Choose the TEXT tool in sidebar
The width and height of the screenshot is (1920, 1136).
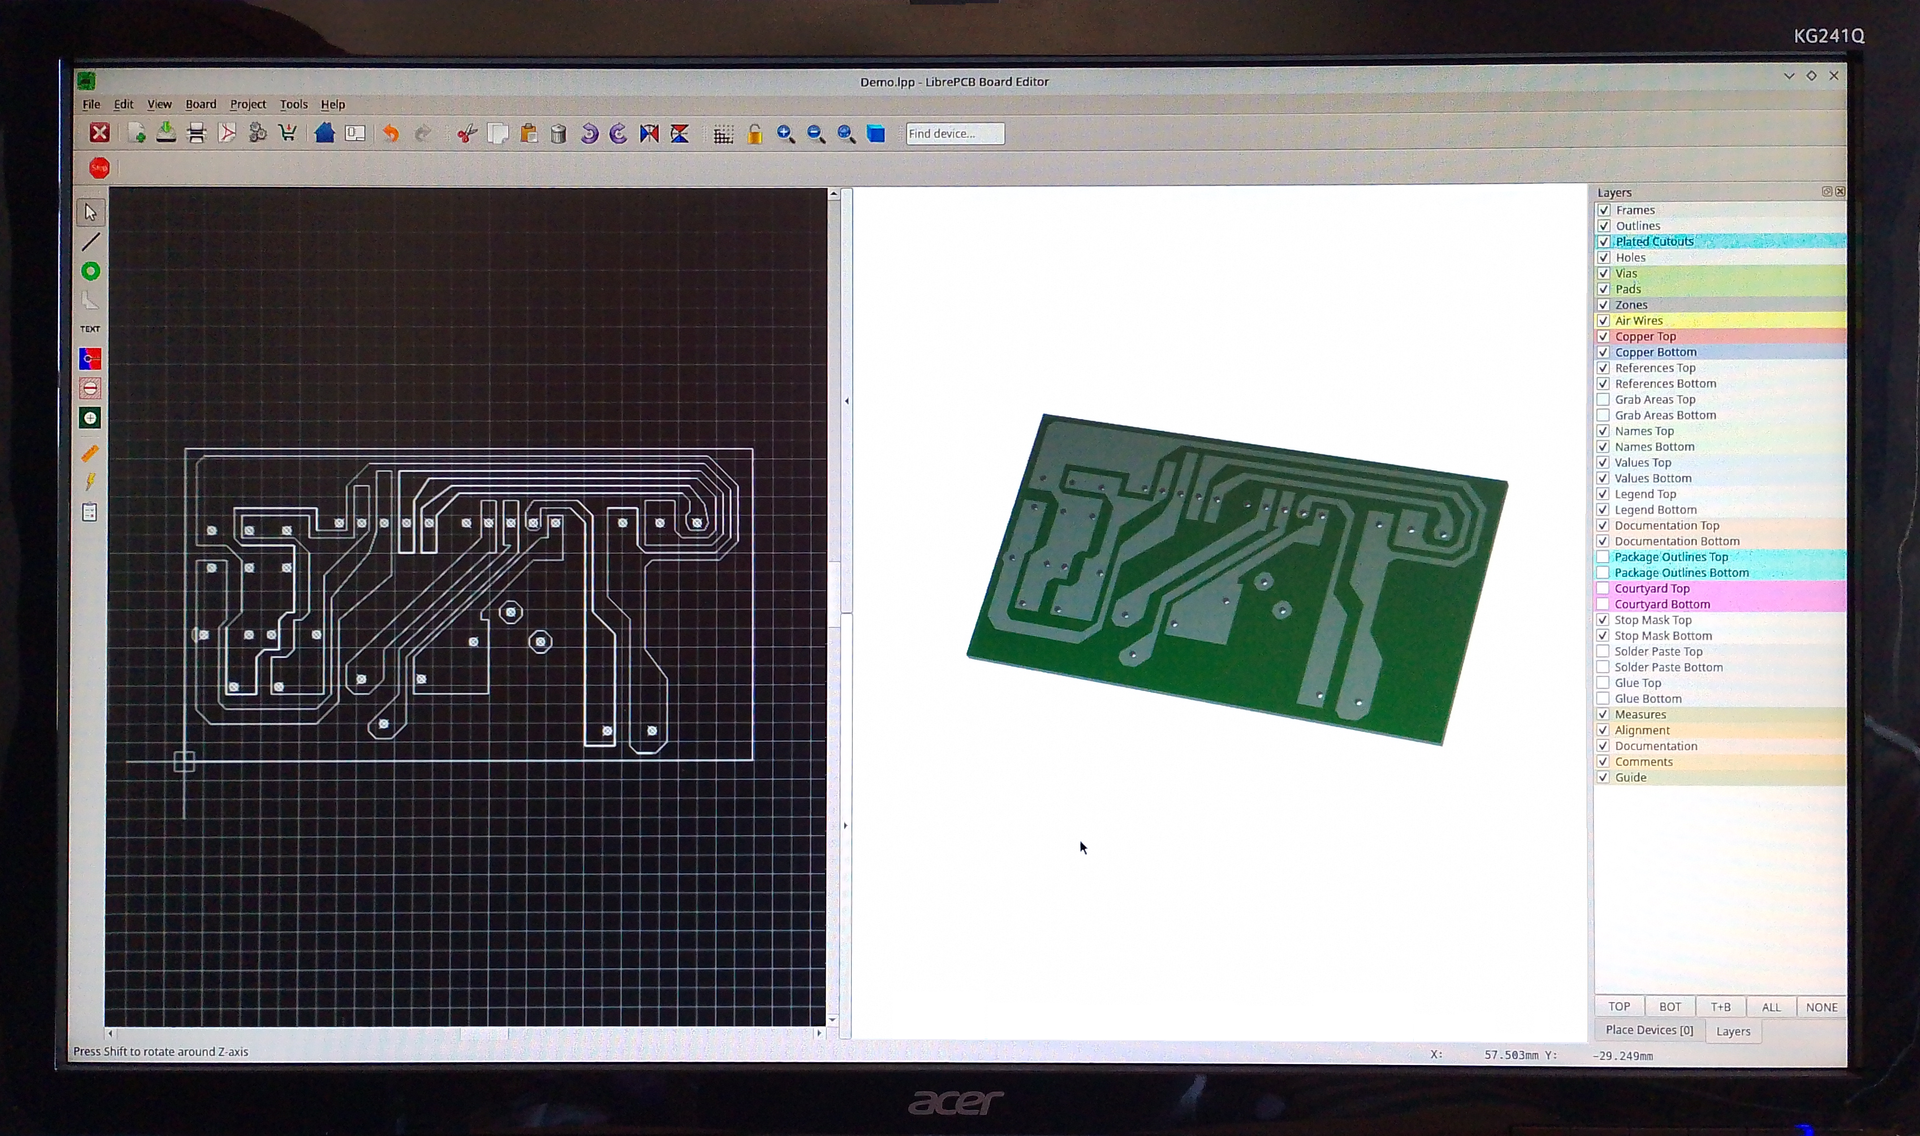tap(90, 329)
